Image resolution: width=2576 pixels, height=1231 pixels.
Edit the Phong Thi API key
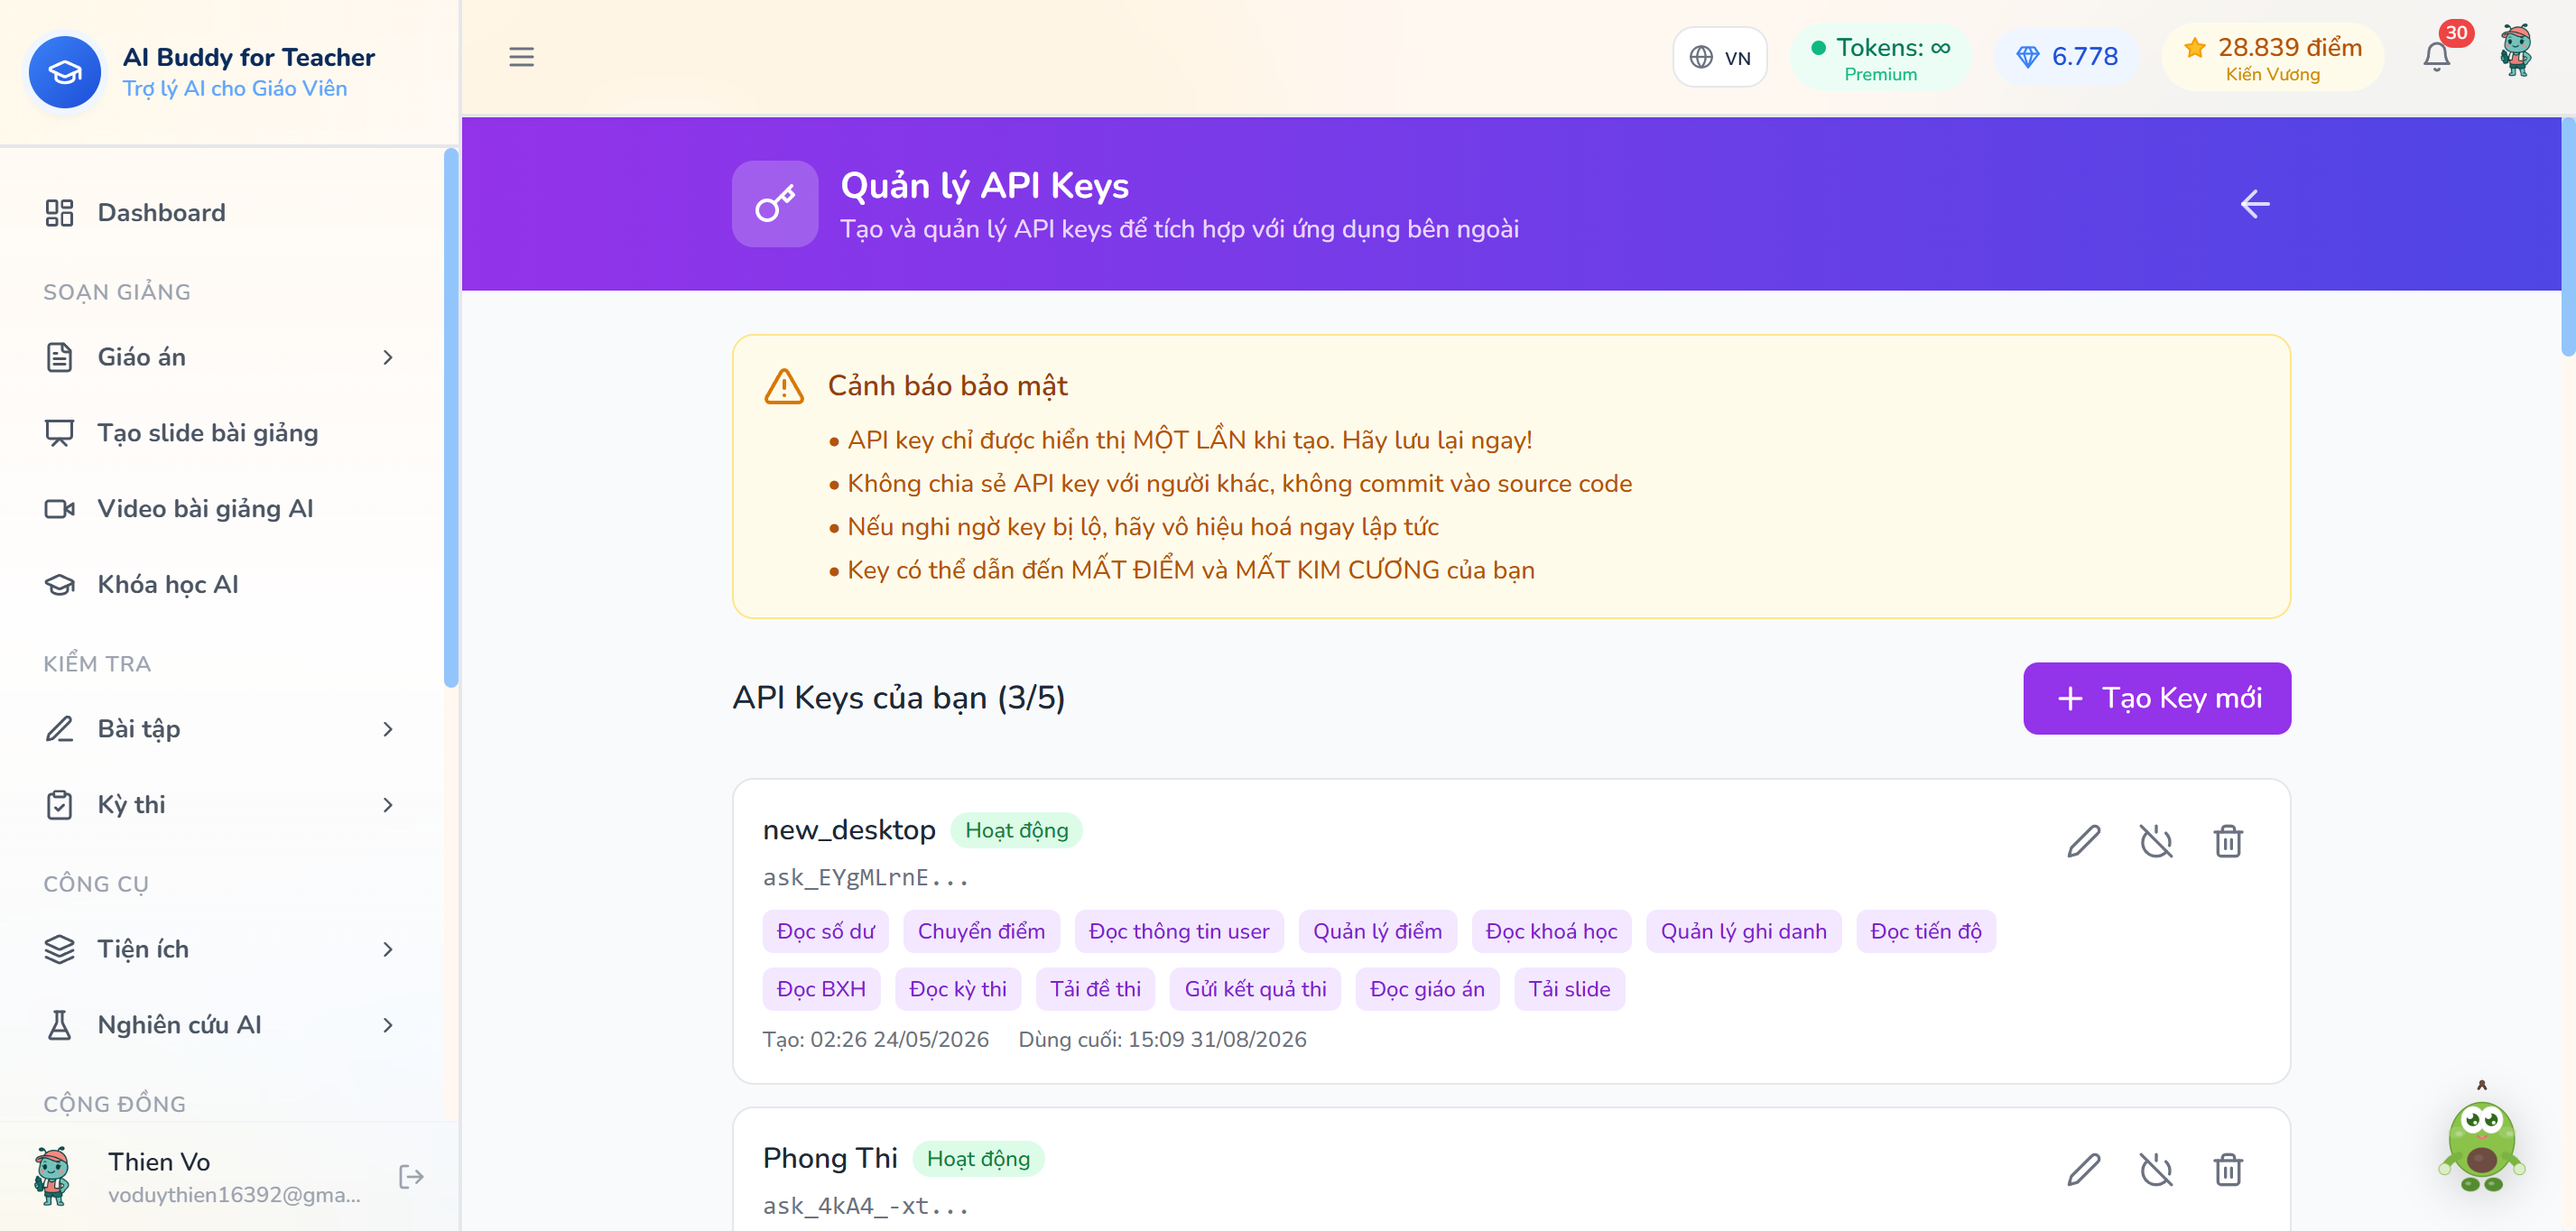(2083, 1169)
